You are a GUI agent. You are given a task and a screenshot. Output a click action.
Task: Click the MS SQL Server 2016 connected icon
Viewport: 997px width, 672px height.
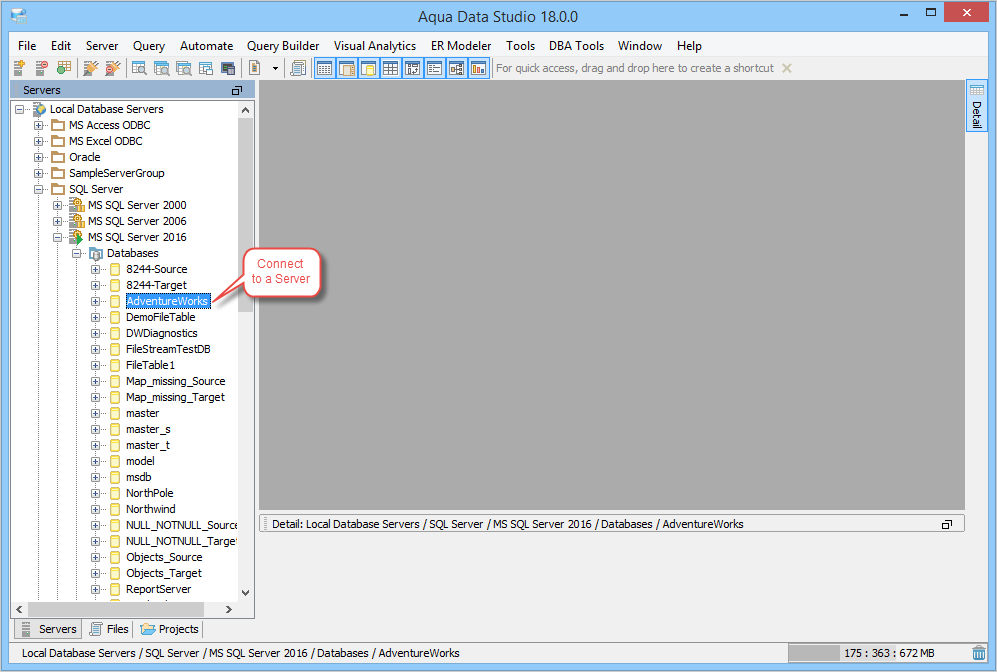pos(77,237)
